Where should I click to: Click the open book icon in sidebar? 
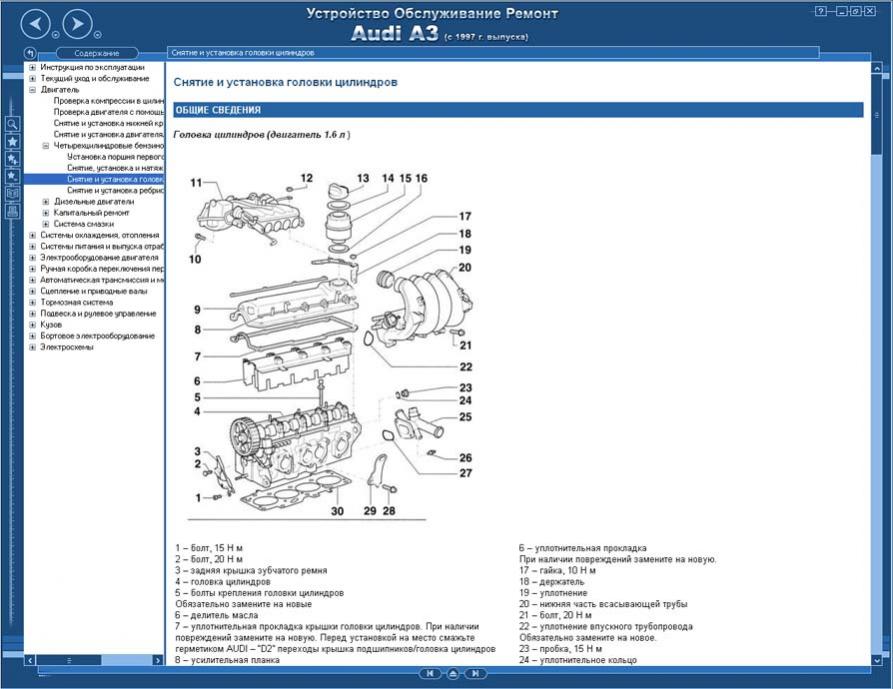coord(13,194)
